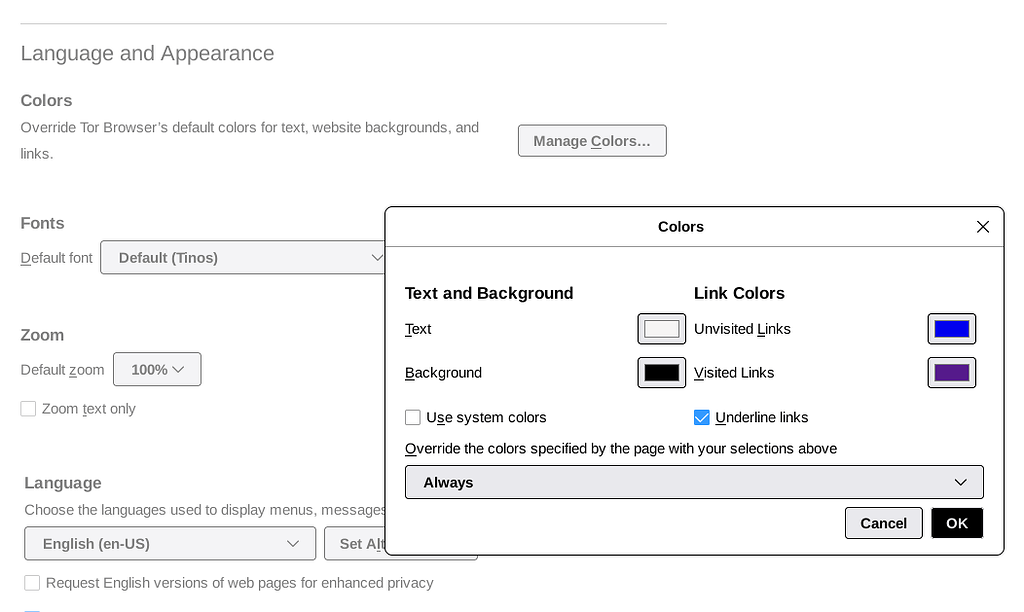Check Request English versions of web pages

(x=31, y=583)
